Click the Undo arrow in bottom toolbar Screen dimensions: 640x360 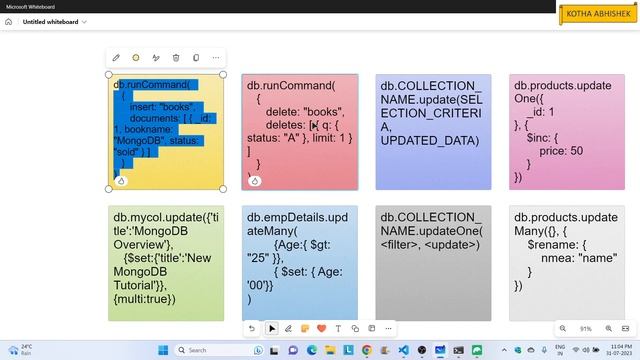252,329
